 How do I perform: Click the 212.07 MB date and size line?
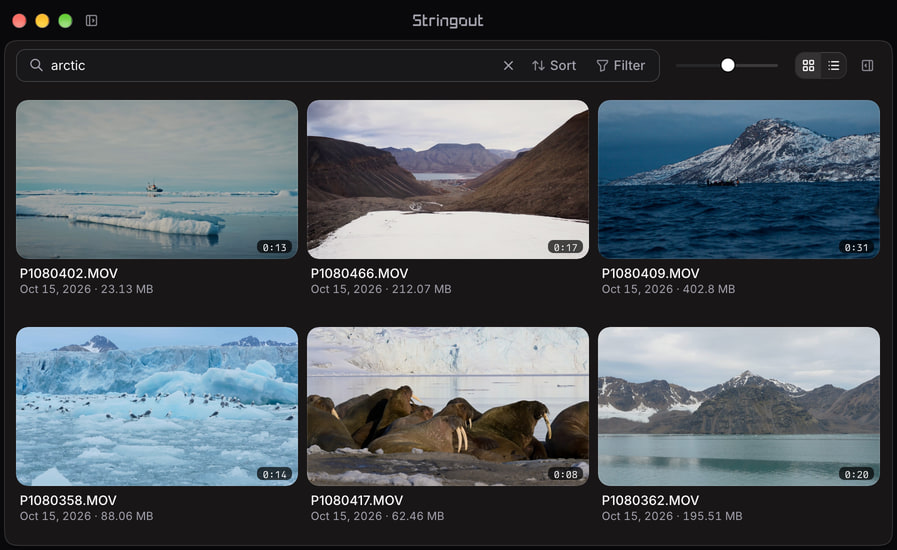pyautogui.click(x=381, y=289)
